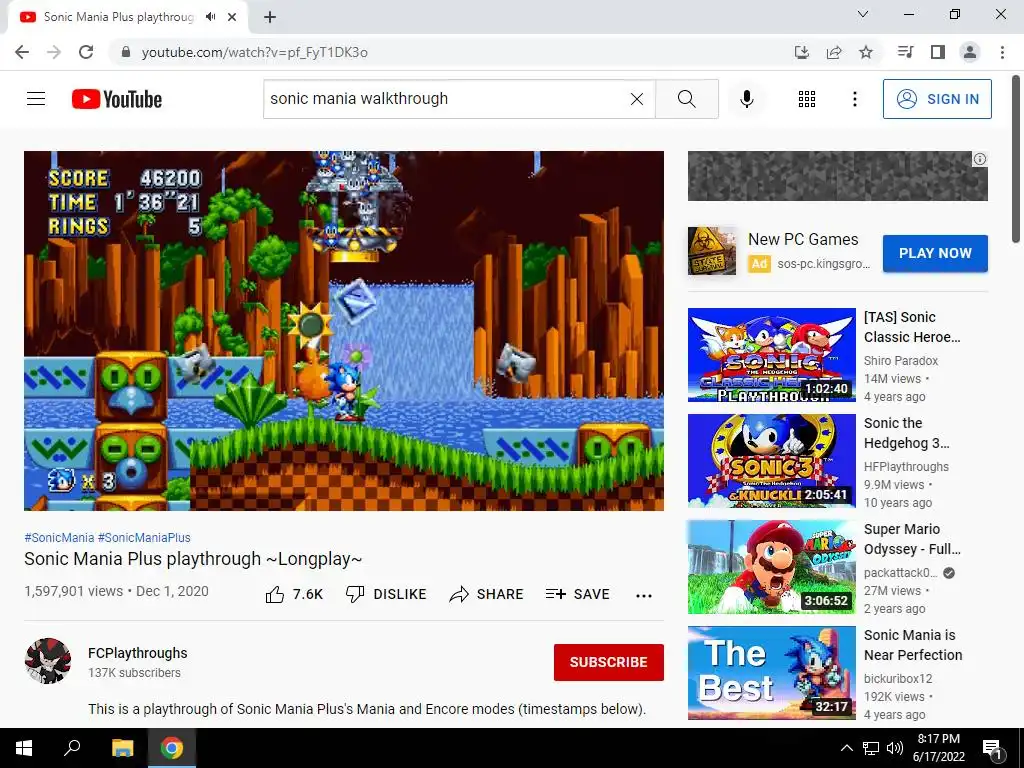1024x768 pixels.
Task: Open the Windows Start menu
Action: coord(24,748)
